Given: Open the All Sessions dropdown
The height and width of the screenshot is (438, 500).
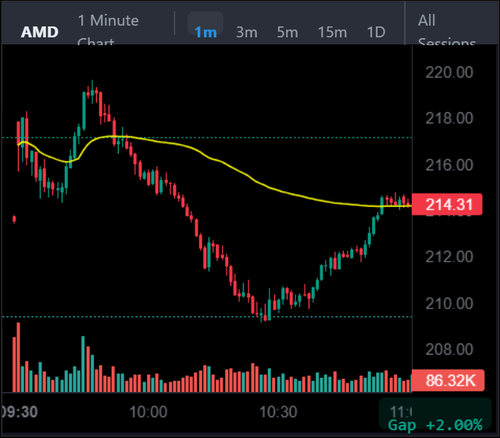Looking at the screenshot, I should coord(447,29).
